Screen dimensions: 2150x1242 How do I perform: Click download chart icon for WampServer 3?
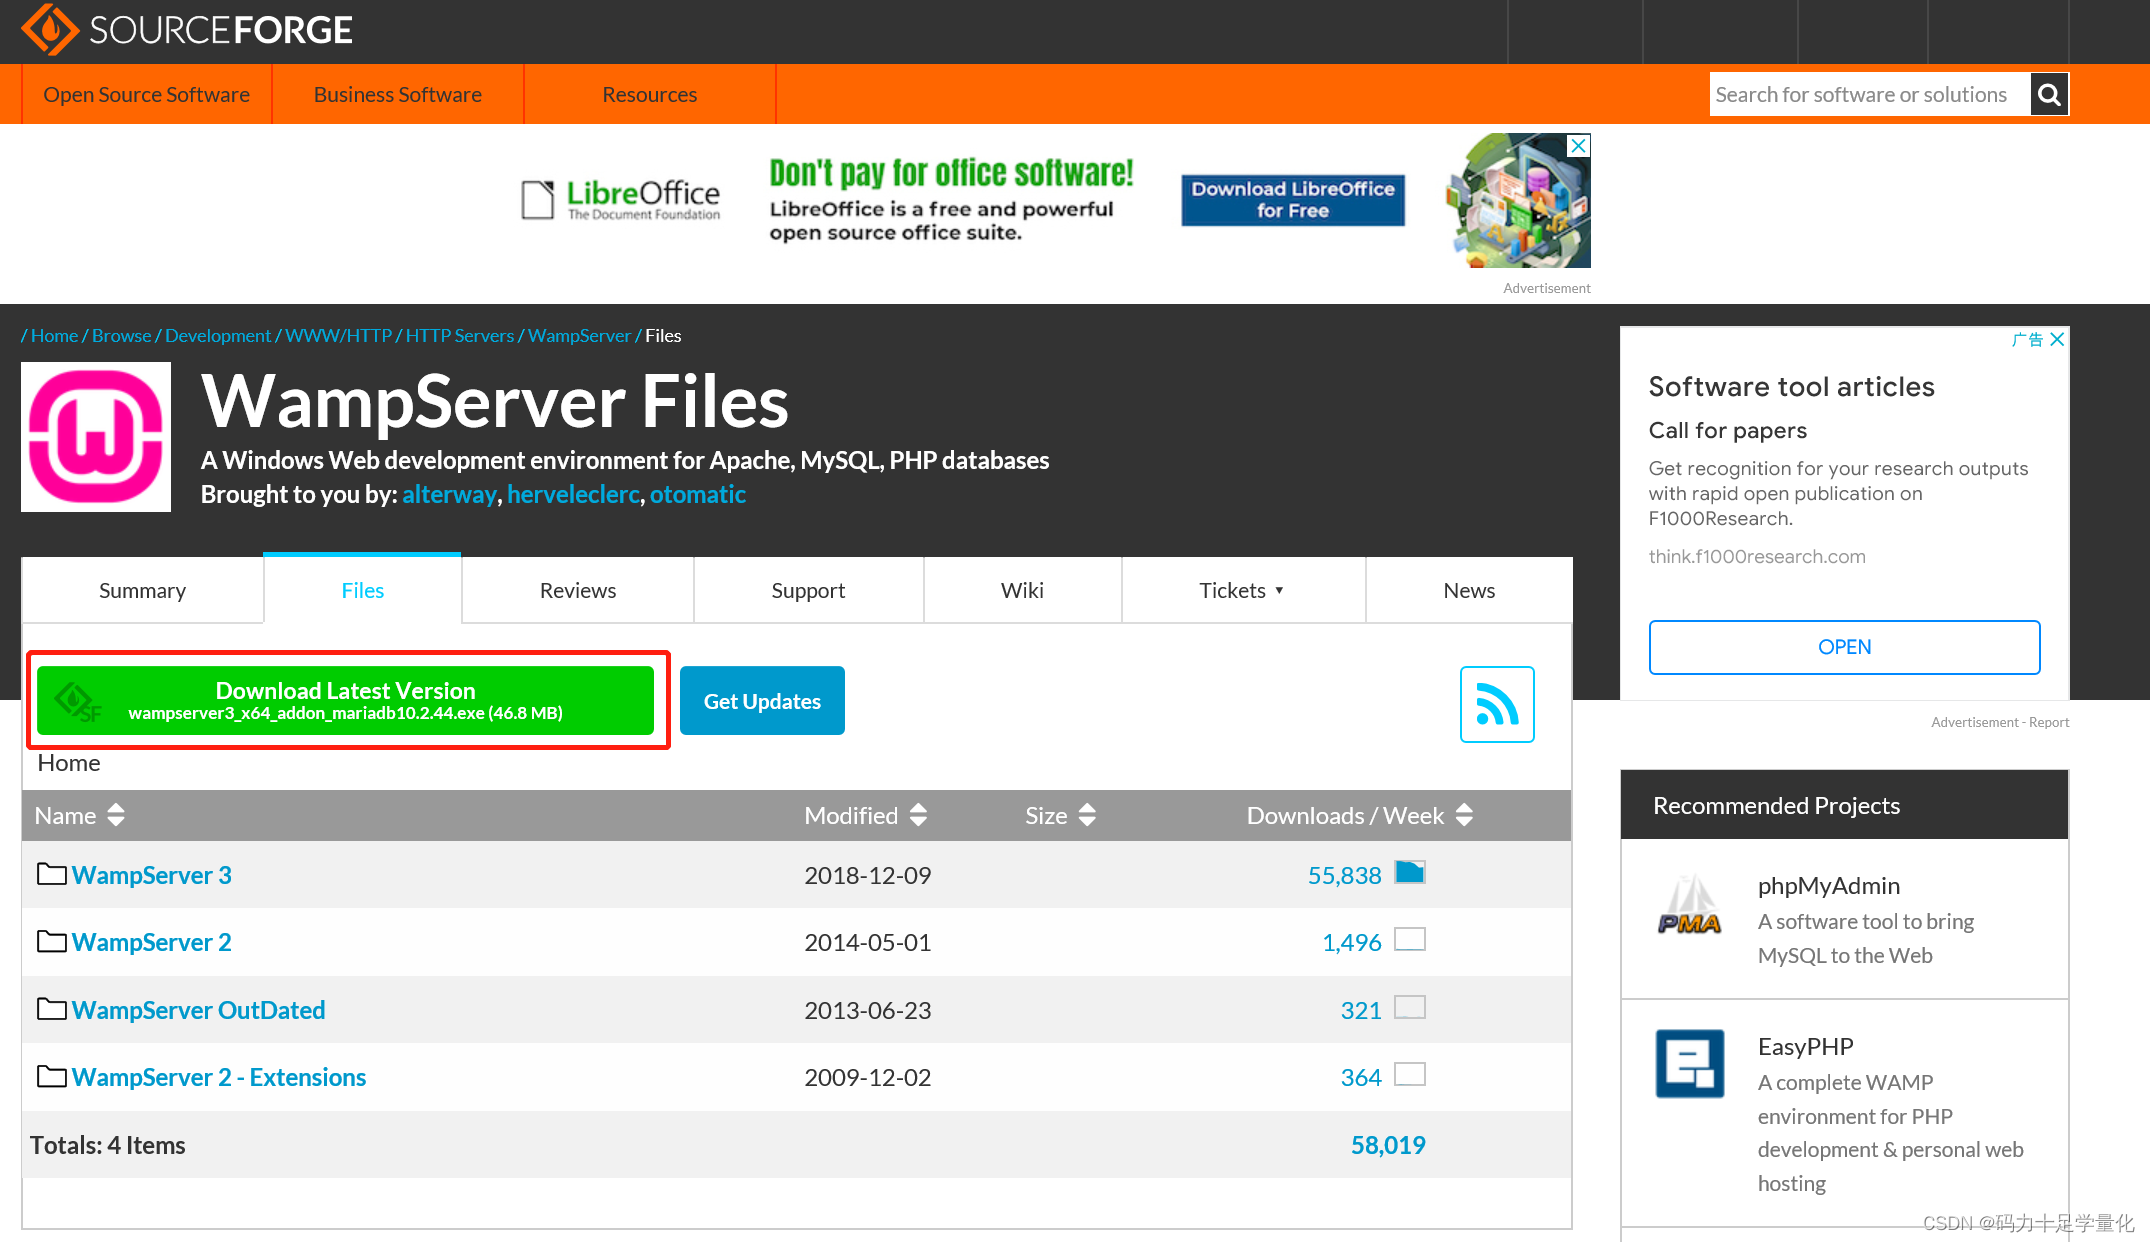(x=1410, y=872)
